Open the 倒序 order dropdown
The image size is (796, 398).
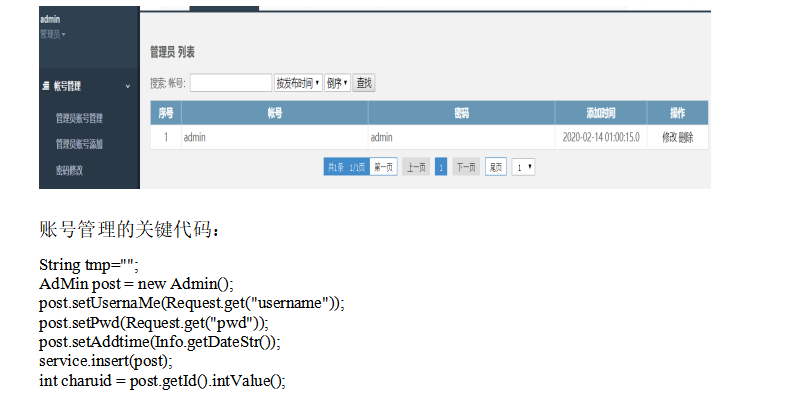338,83
